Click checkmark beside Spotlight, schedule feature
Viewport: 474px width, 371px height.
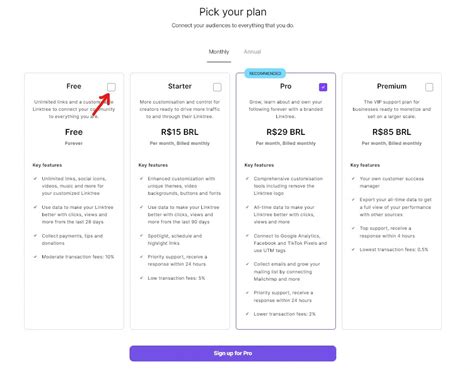click(x=141, y=236)
